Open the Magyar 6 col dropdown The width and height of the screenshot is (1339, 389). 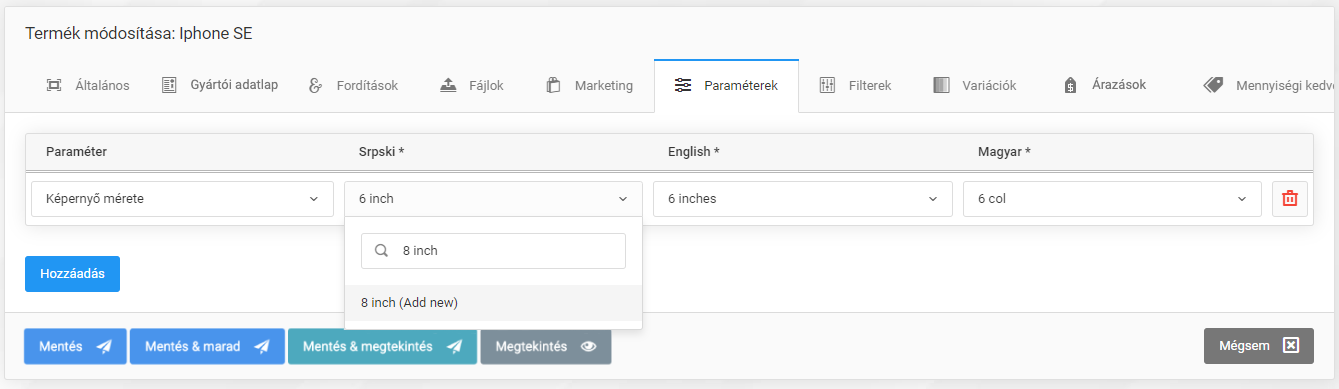[x=1112, y=199]
